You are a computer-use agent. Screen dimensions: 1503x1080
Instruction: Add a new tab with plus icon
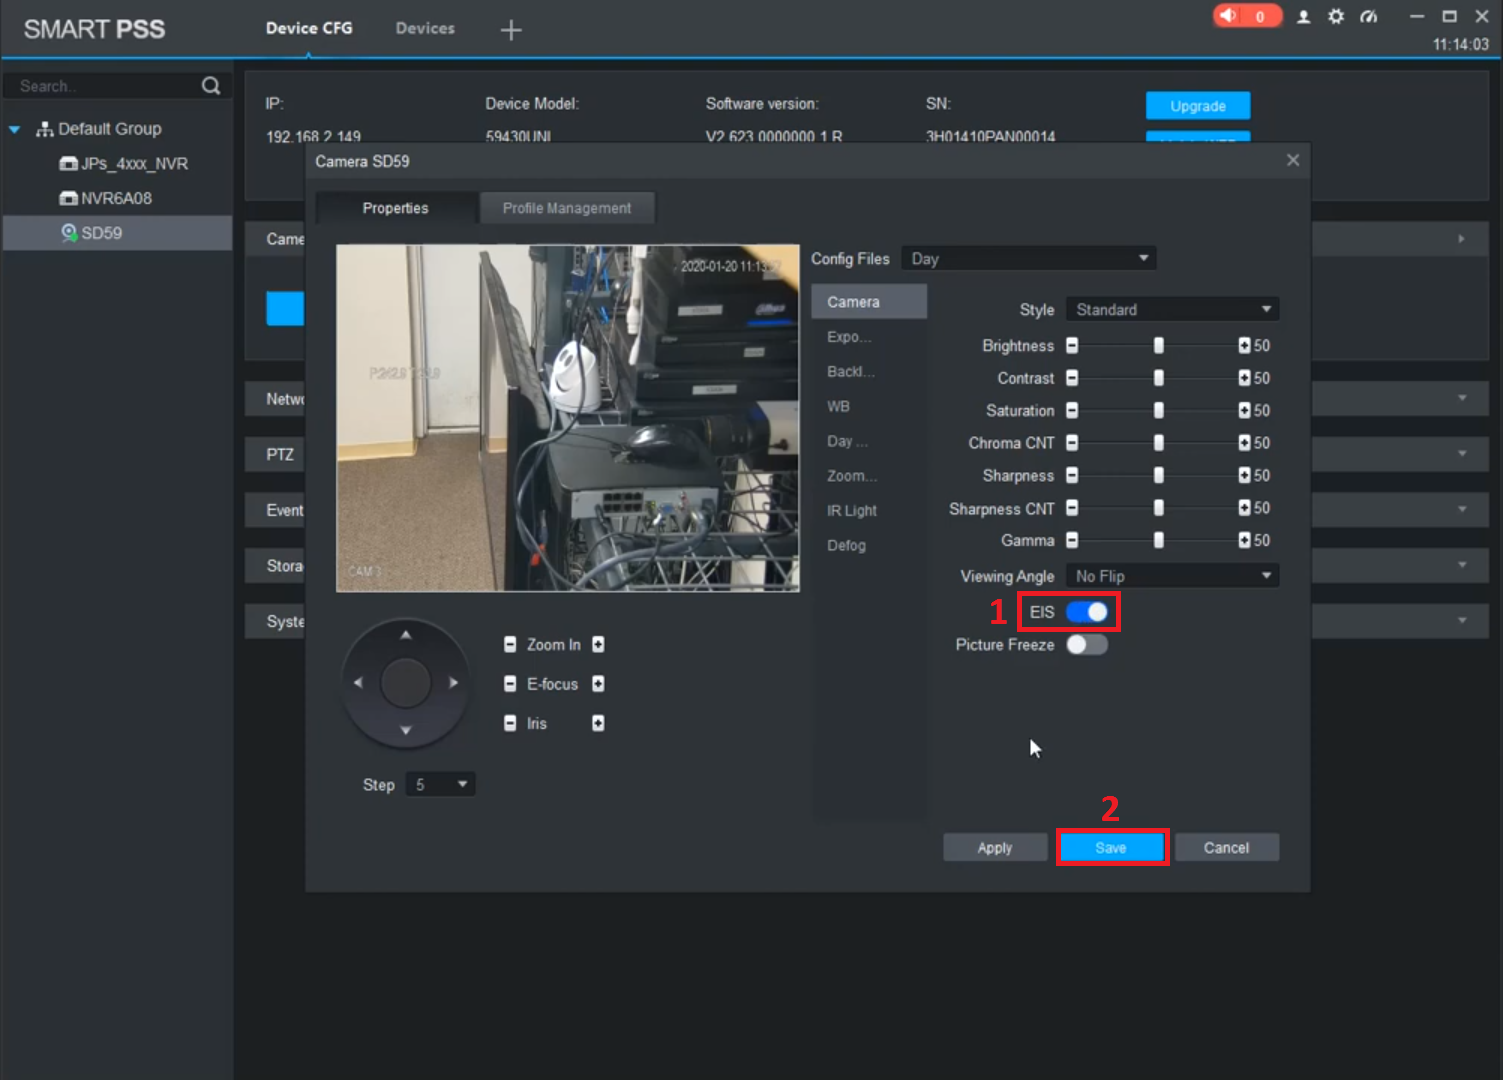[511, 30]
